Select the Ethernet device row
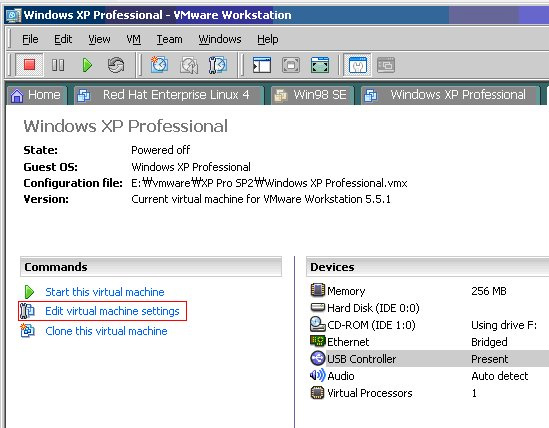Screen dimensions: 549x428 pyautogui.click(x=429, y=342)
